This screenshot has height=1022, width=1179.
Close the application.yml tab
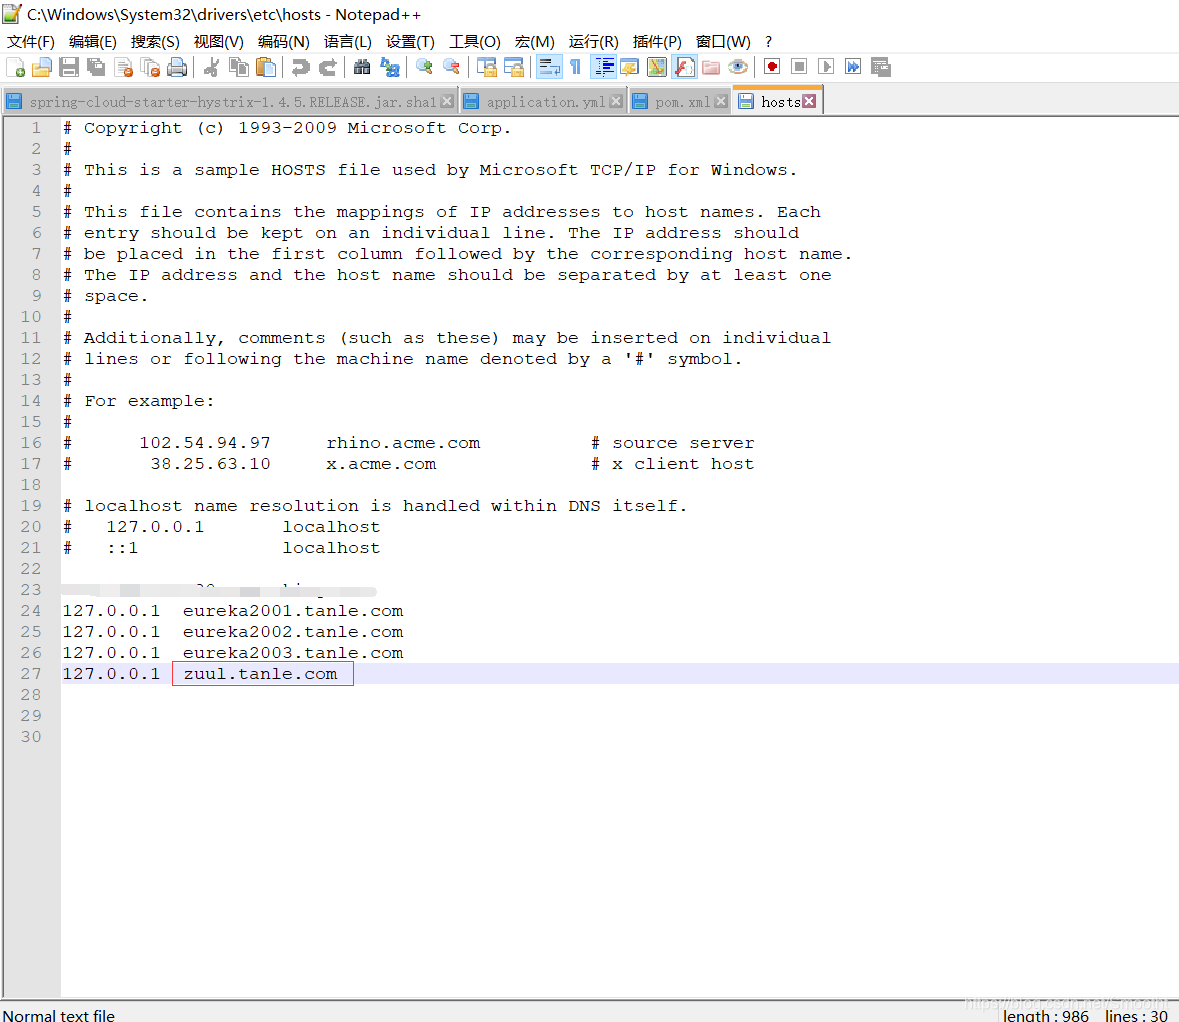pyautogui.click(x=616, y=102)
